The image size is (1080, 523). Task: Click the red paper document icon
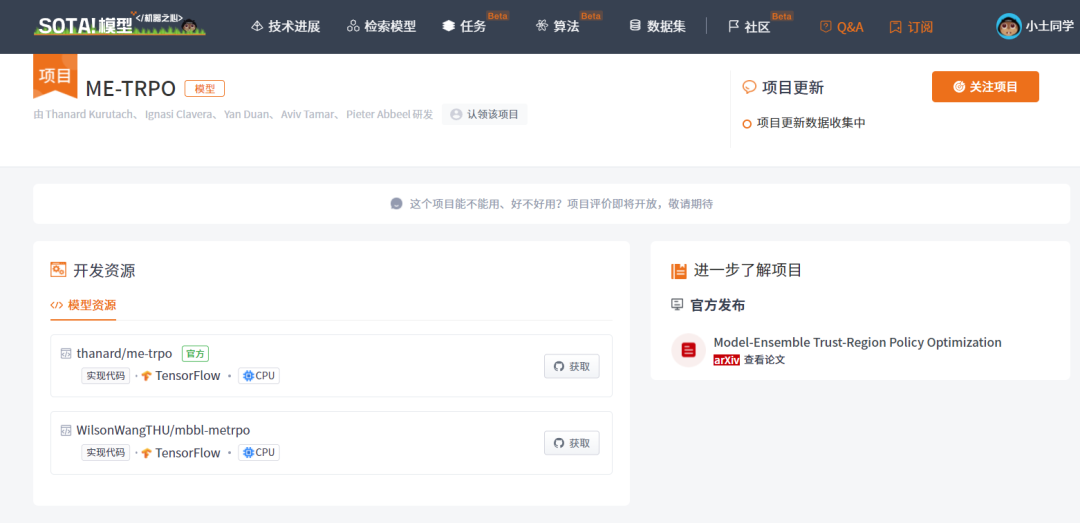pyautogui.click(x=689, y=350)
